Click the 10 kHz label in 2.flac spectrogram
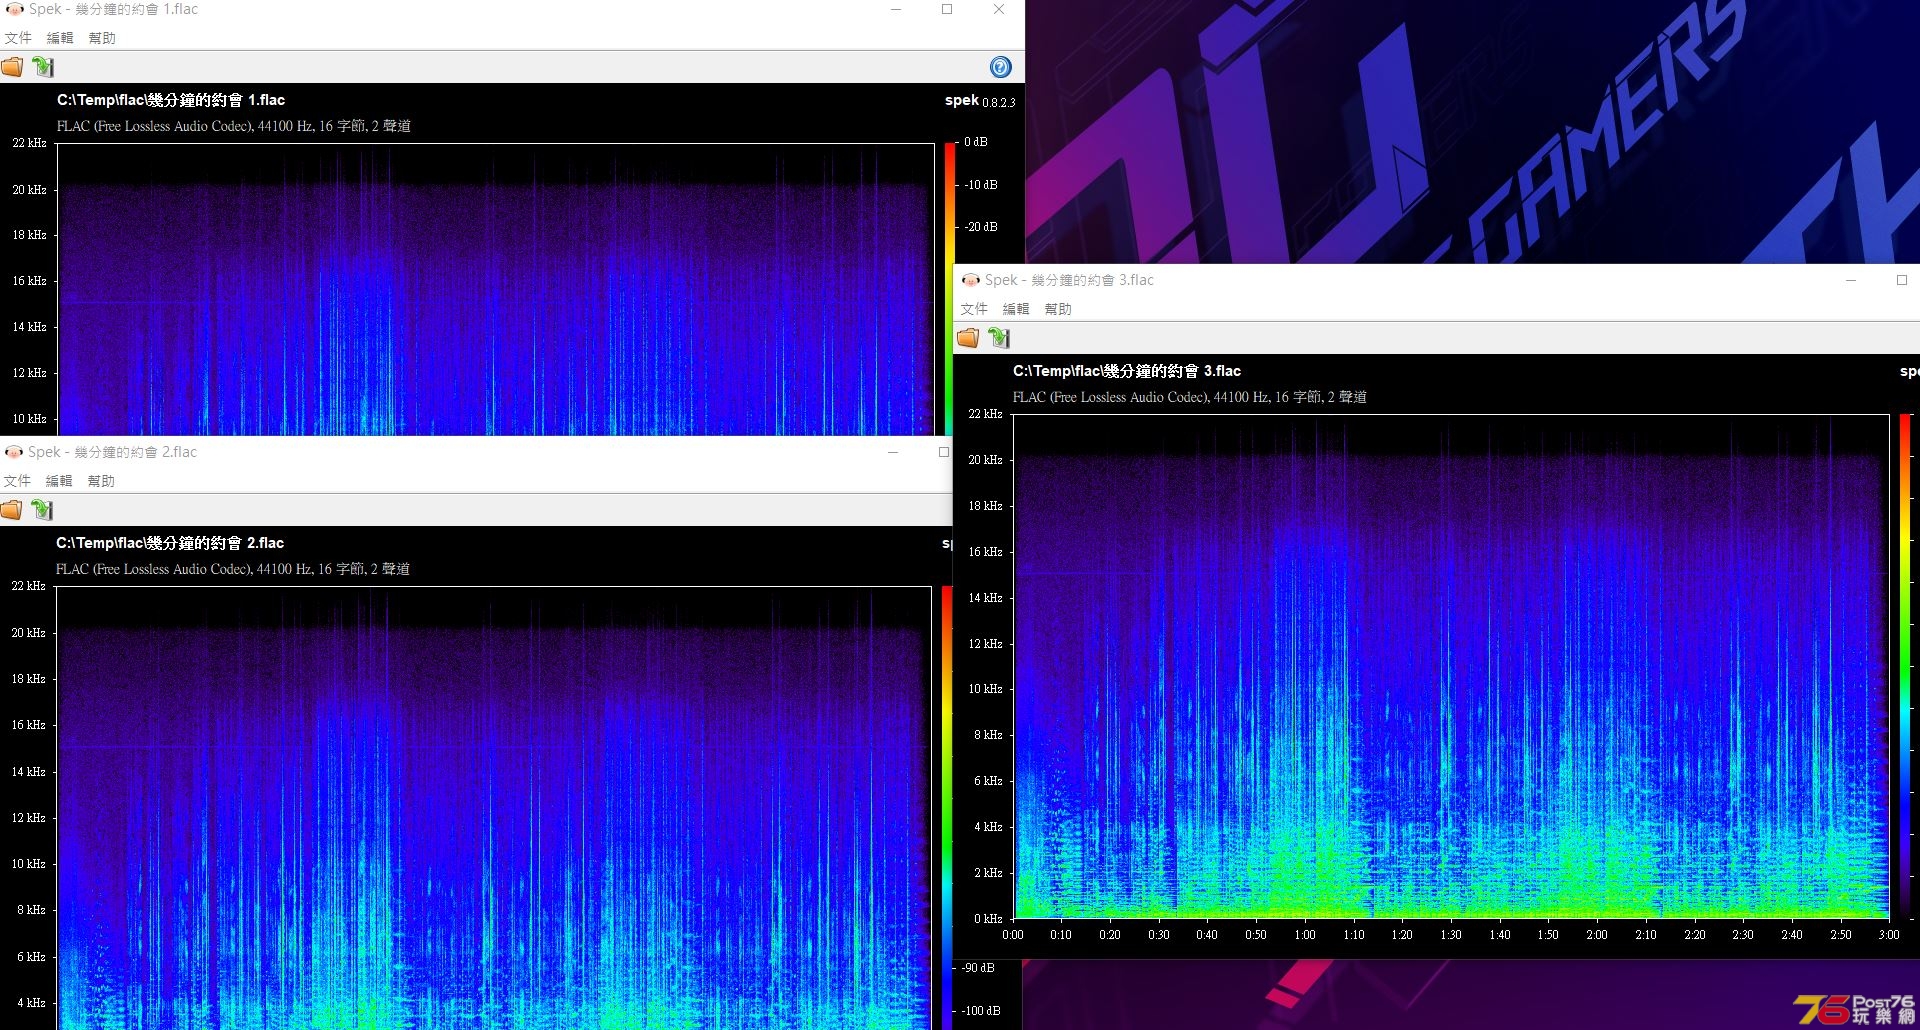Image resolution: width=1920 pixels, height=1030 pixels. [28, 864]
